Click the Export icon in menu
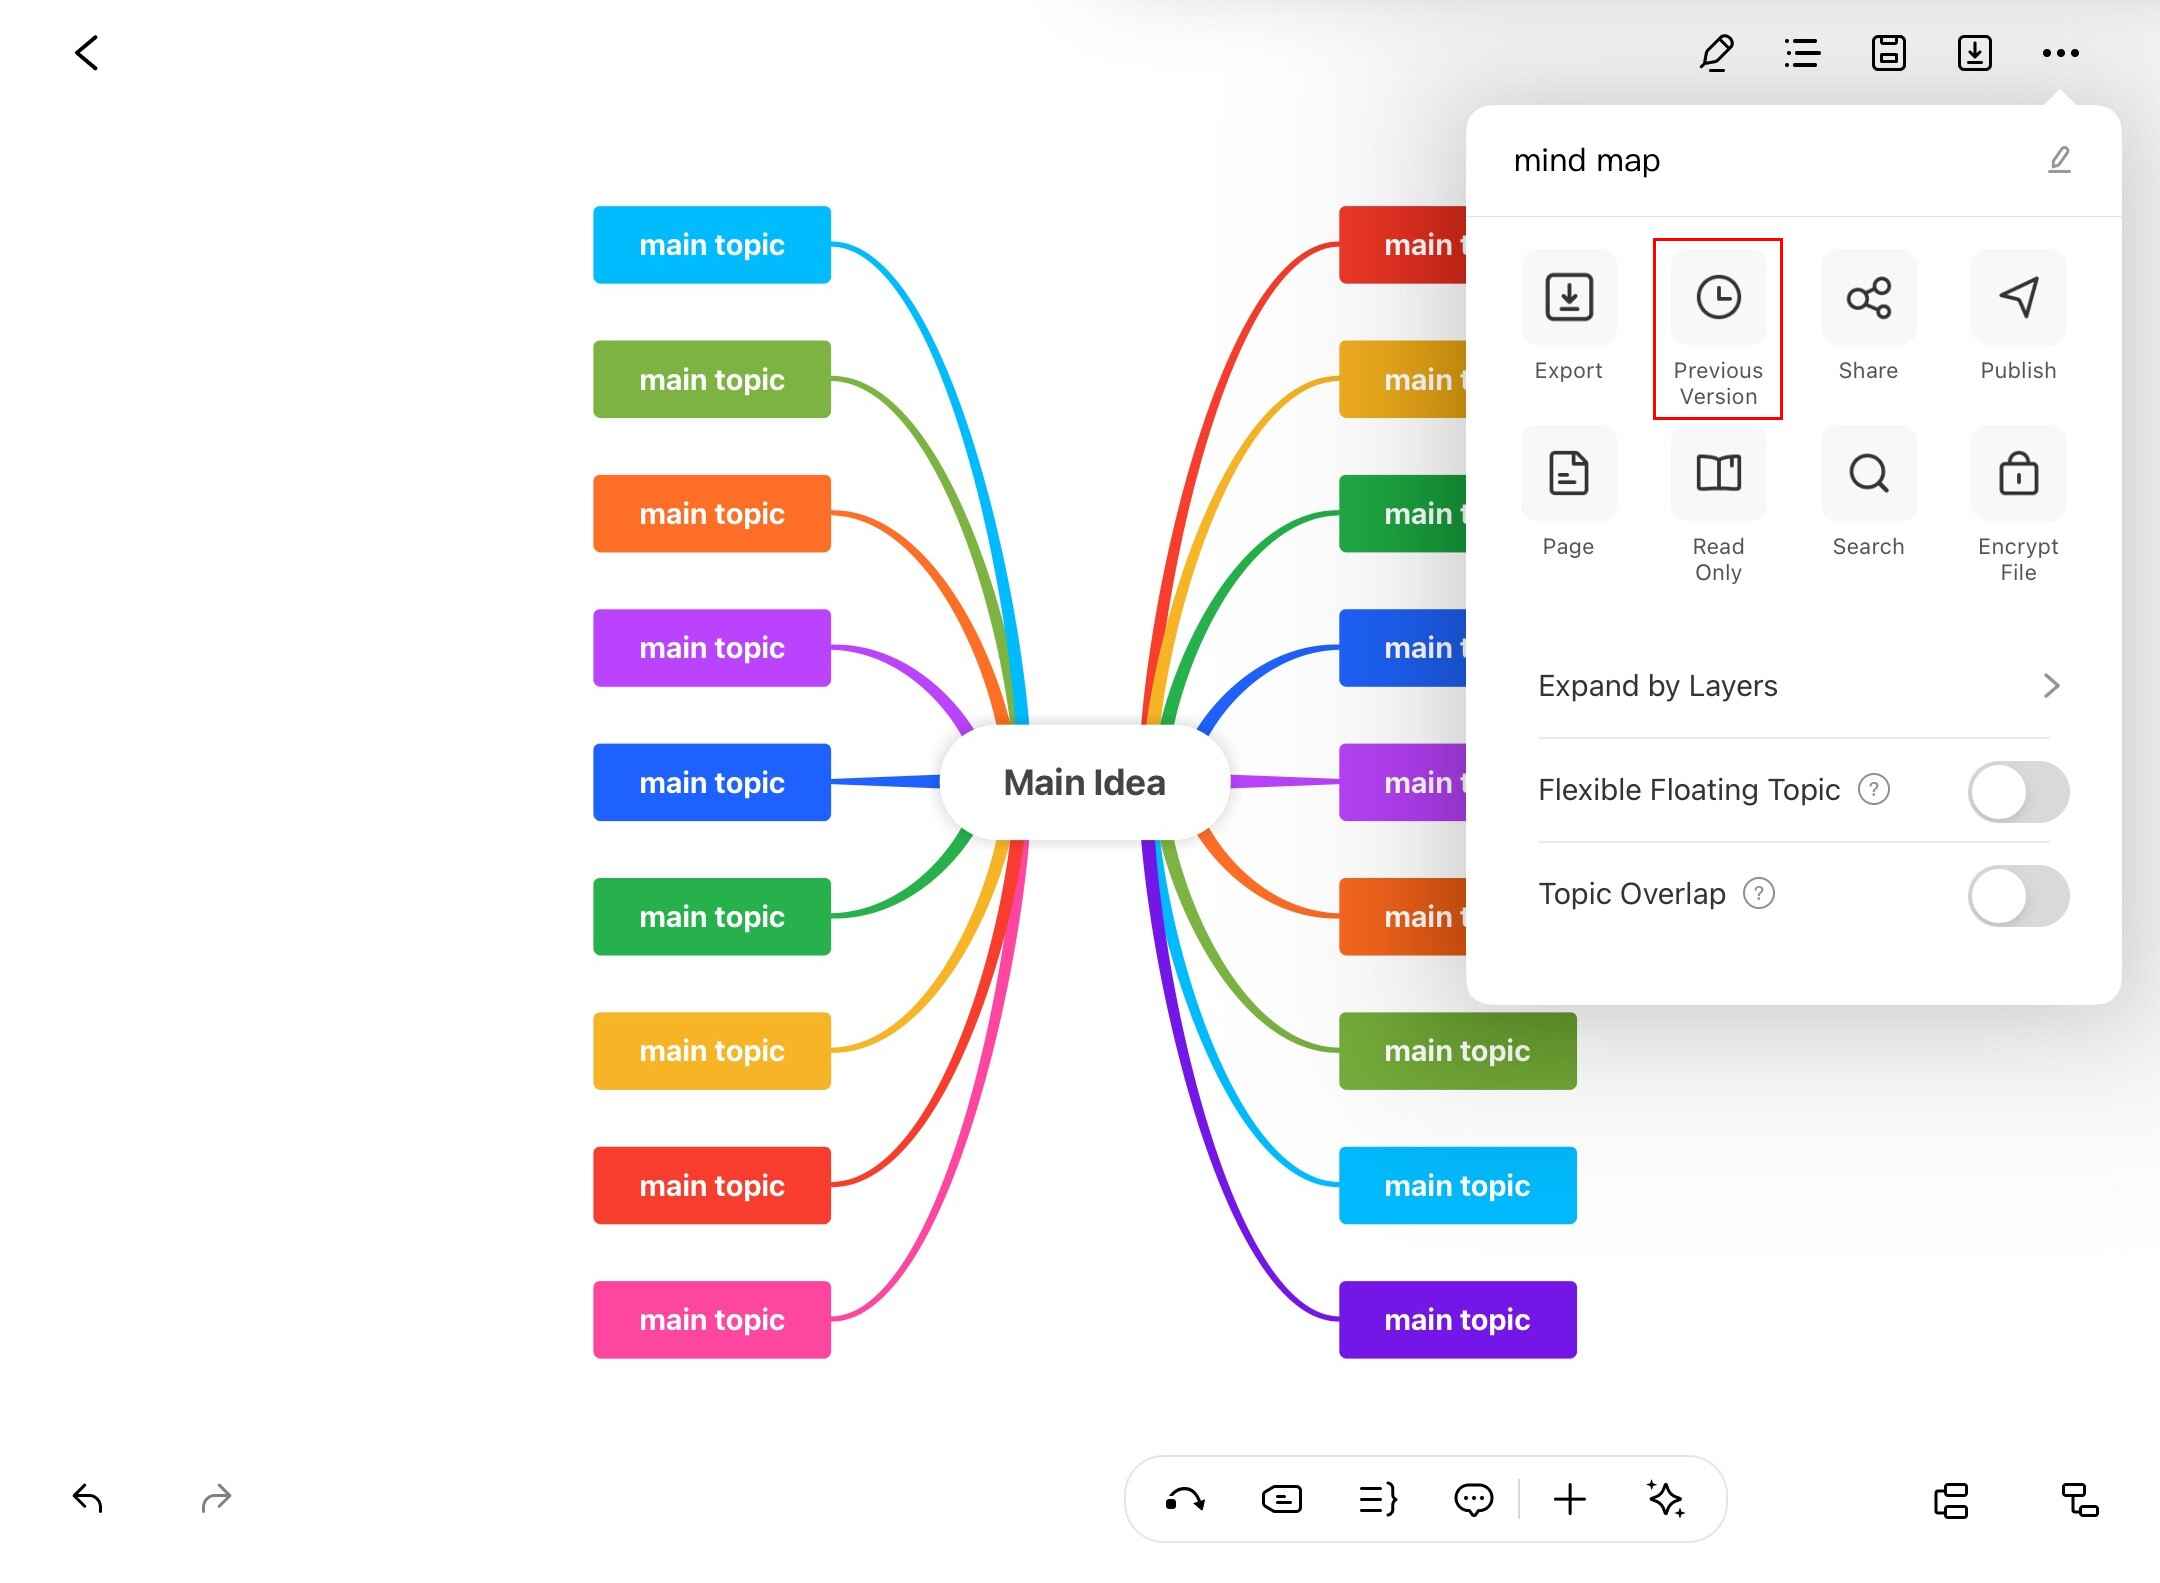The image size is (2160, 1583). (1568, 298)
